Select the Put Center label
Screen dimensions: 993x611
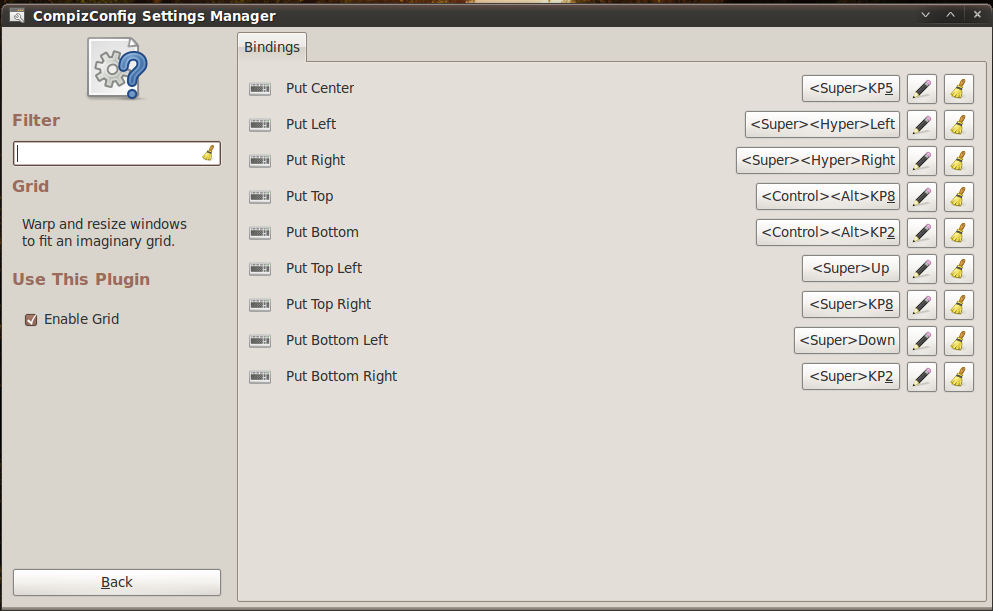pyautogui.click(x=320, y=89)
